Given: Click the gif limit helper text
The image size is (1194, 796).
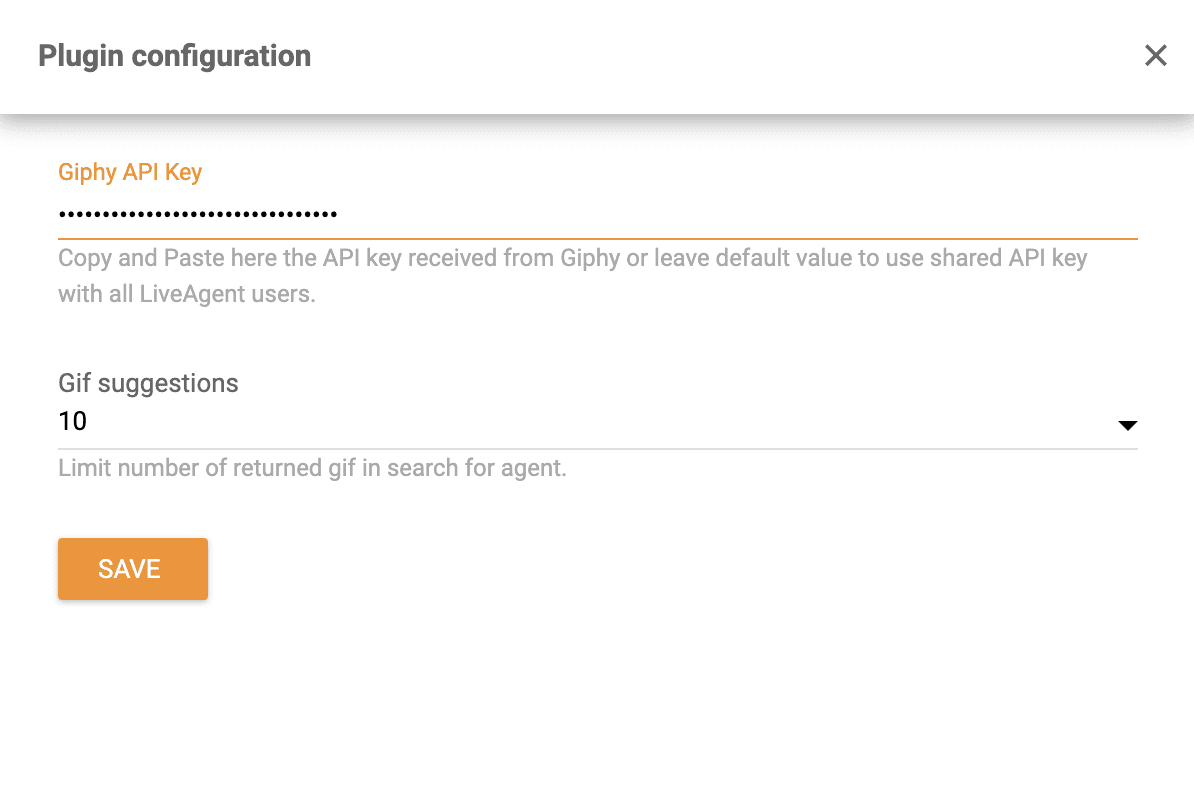Looking at the screenshot, I should (x=312, y=467).
